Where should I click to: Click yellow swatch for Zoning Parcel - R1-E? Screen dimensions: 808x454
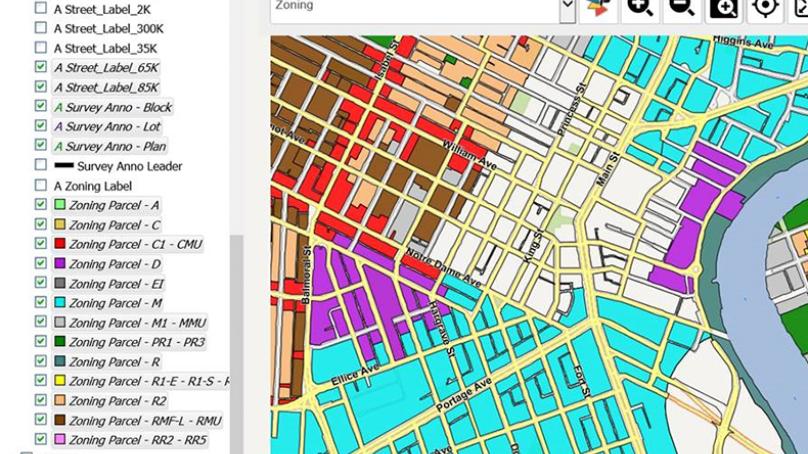click(x=60, y=381)
